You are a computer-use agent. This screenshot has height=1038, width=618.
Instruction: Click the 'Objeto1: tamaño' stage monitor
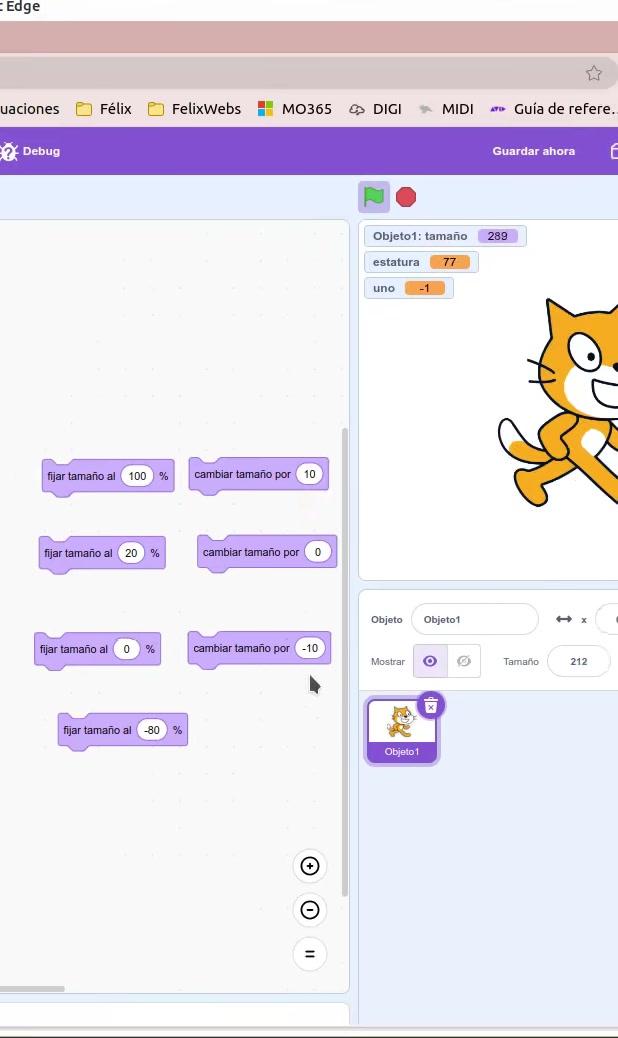(445, 236)
